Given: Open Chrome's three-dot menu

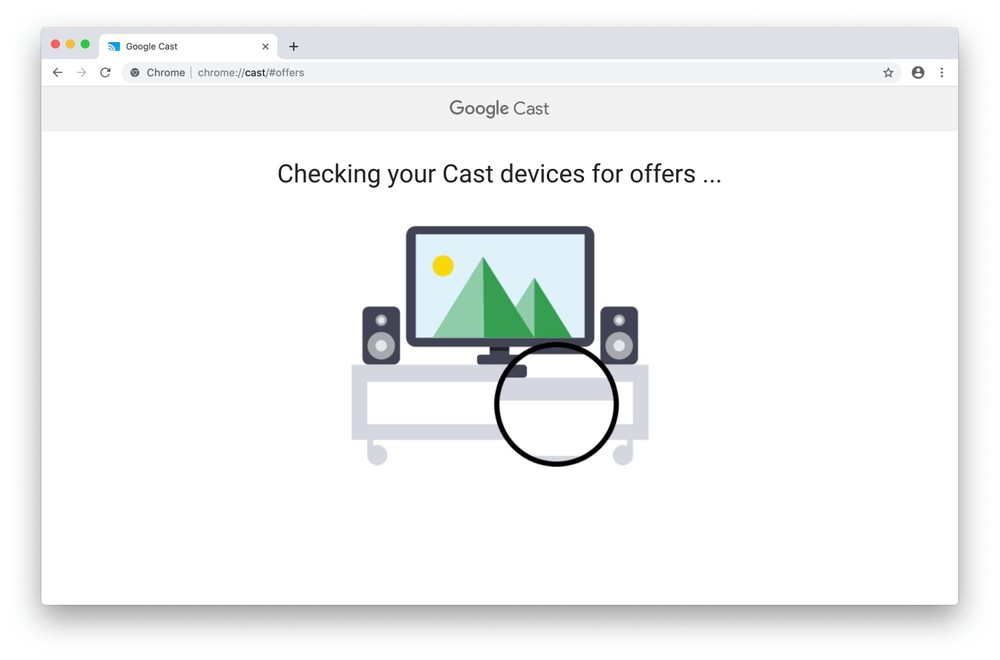Looking at the screenshot, I should (x=942, y=73).
